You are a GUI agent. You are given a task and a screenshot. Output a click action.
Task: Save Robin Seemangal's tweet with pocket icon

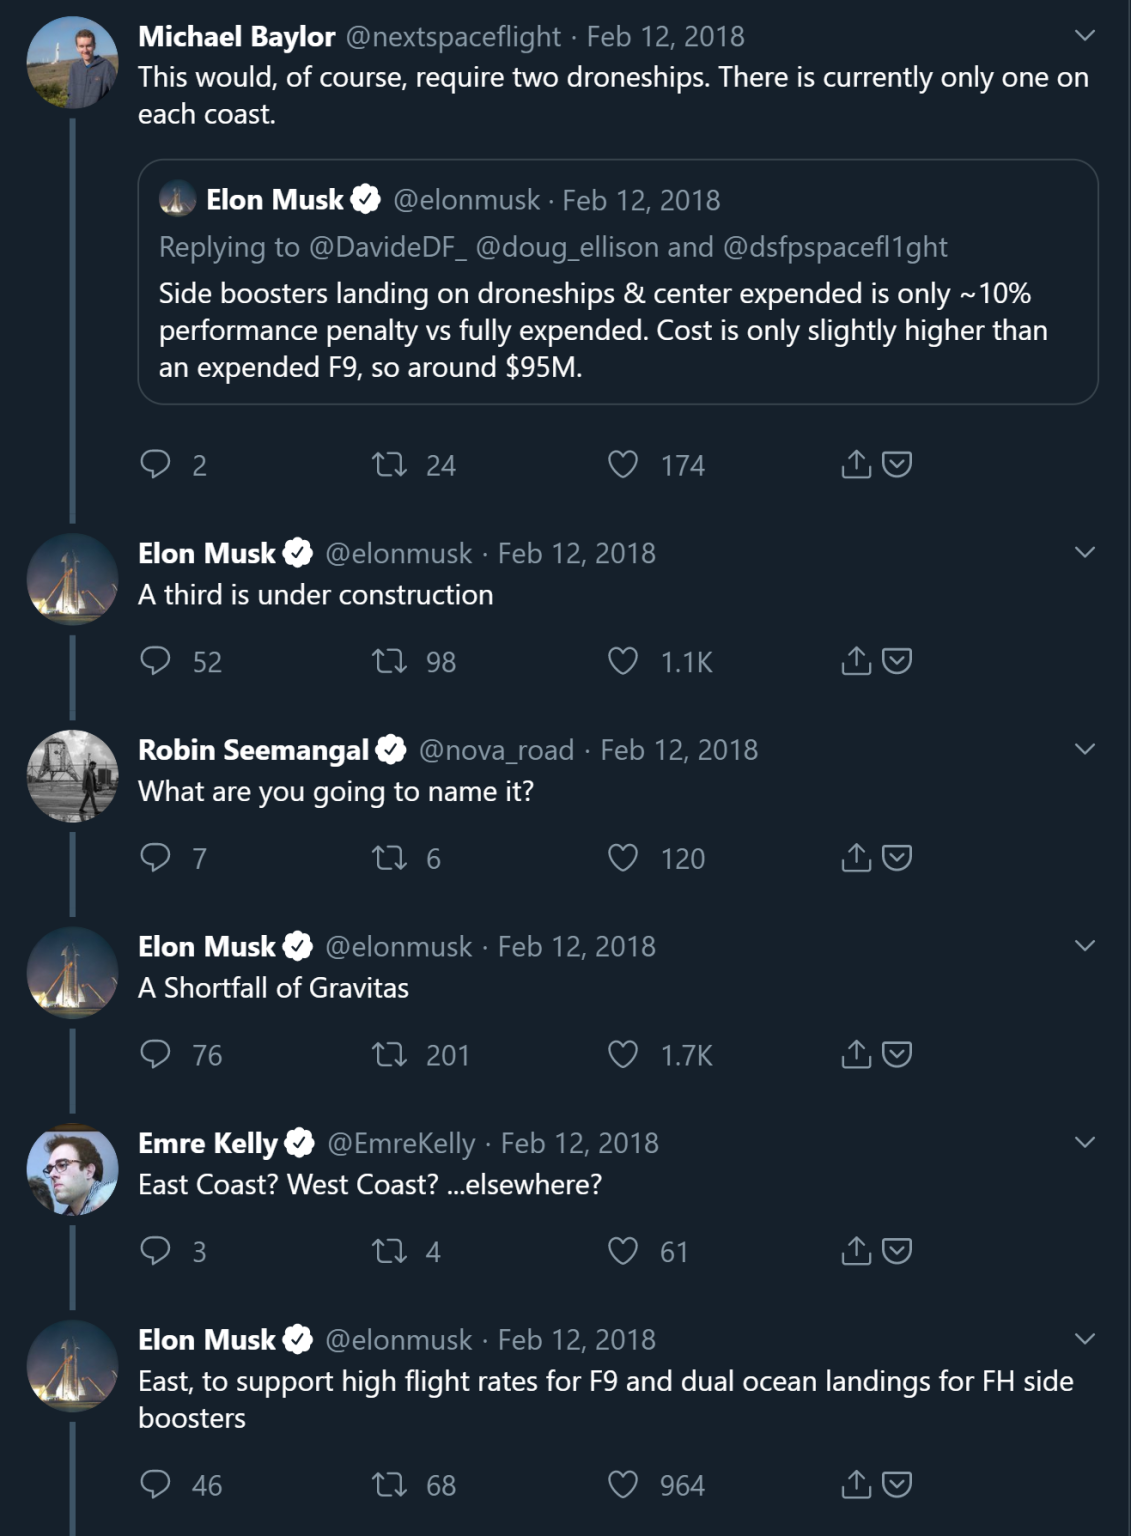coord(897,858)
